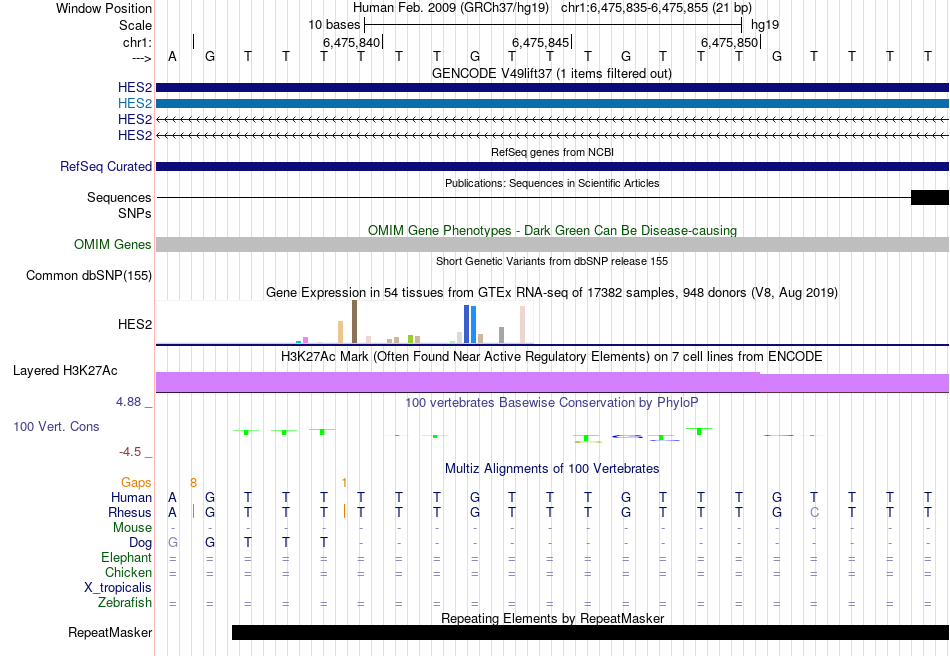Screen dimensions: 950x656
Task: Click the Sequences track label
Action: (x=119, y=197)
